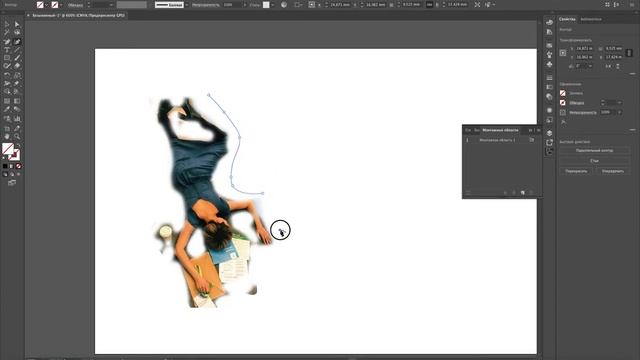Open the Непрозрачность link in Properties
Viewport: 640px width, 360px height.
pos(583,112)
